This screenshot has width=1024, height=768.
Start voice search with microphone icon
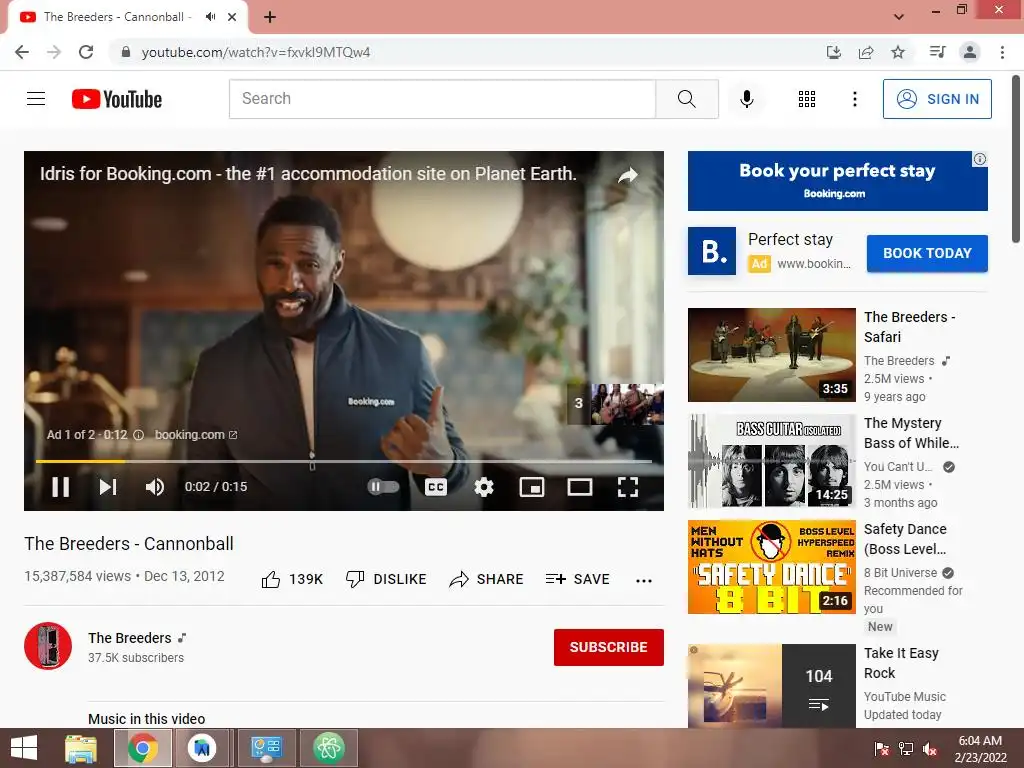click(746, 99)
